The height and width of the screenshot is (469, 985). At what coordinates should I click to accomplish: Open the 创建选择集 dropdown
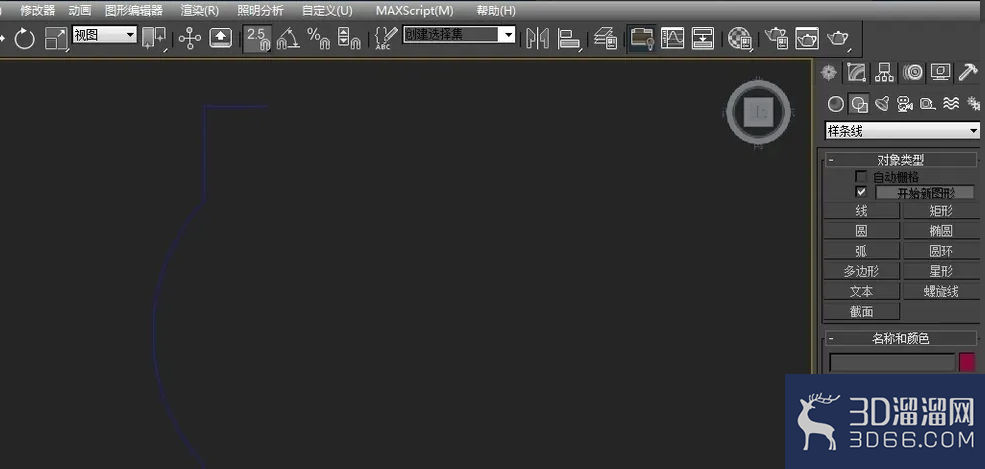tap(459, 35)
